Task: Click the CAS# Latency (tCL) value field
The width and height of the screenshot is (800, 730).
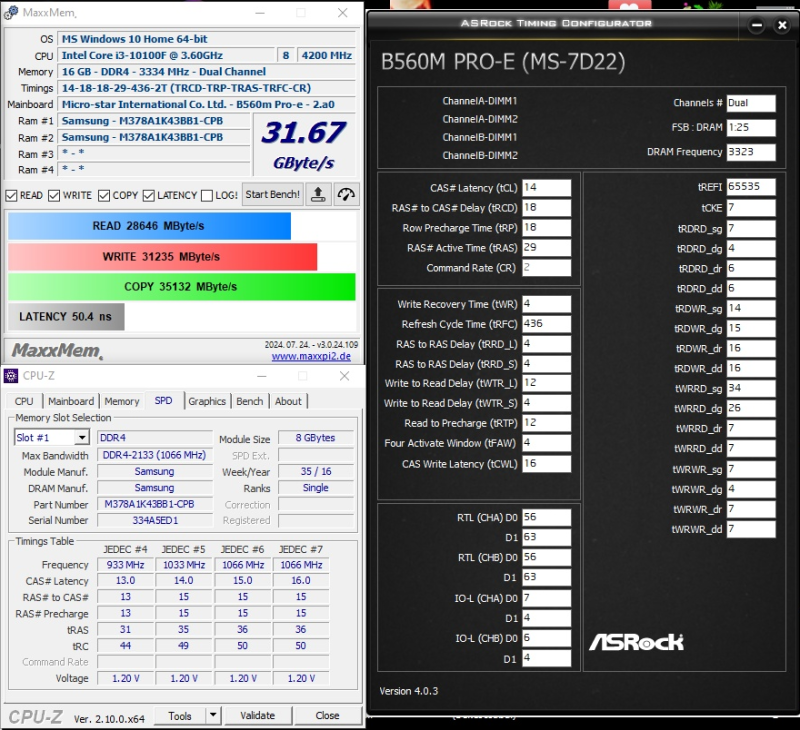Action: point(546,187)
